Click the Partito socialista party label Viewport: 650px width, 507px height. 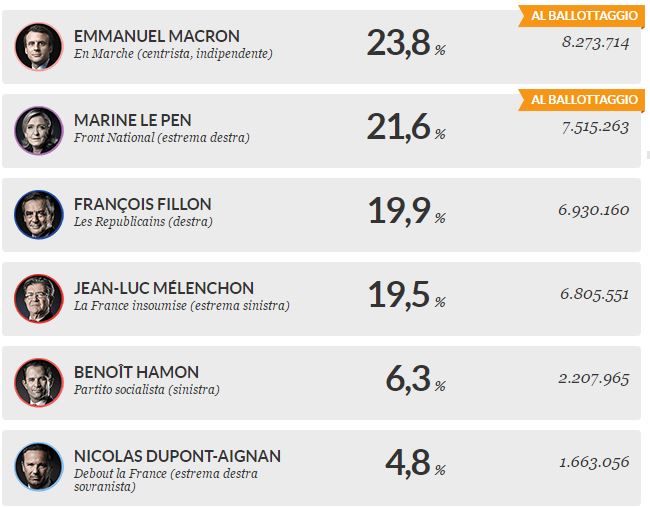click(146, 390)
